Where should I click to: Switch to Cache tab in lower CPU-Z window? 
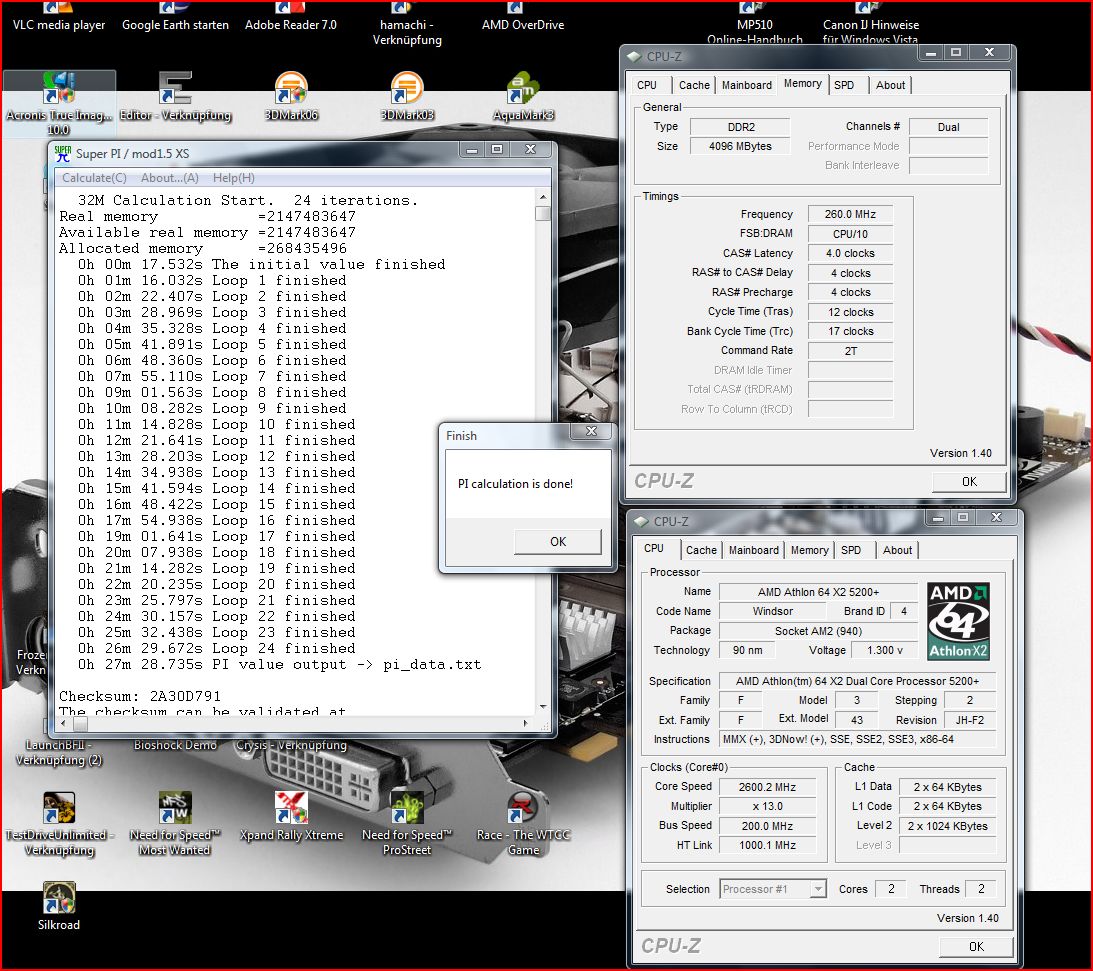tap(701, 550)
